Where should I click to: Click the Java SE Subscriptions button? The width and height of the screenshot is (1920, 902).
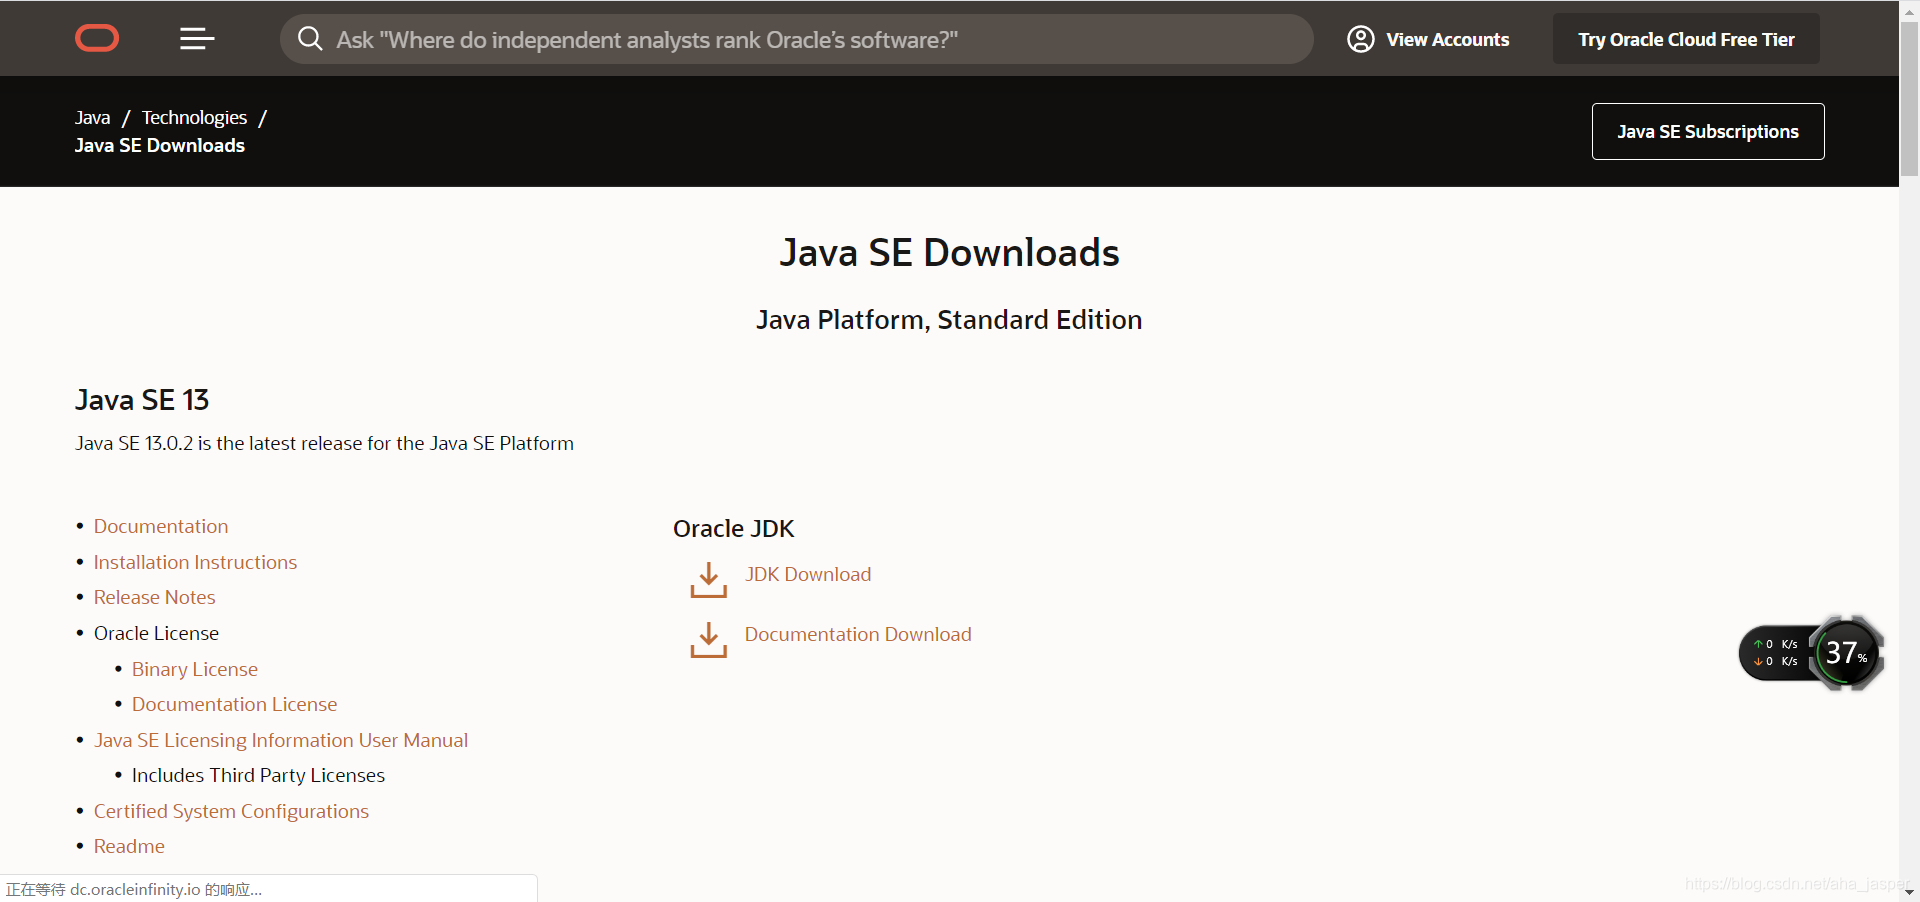pos(1708,131)
